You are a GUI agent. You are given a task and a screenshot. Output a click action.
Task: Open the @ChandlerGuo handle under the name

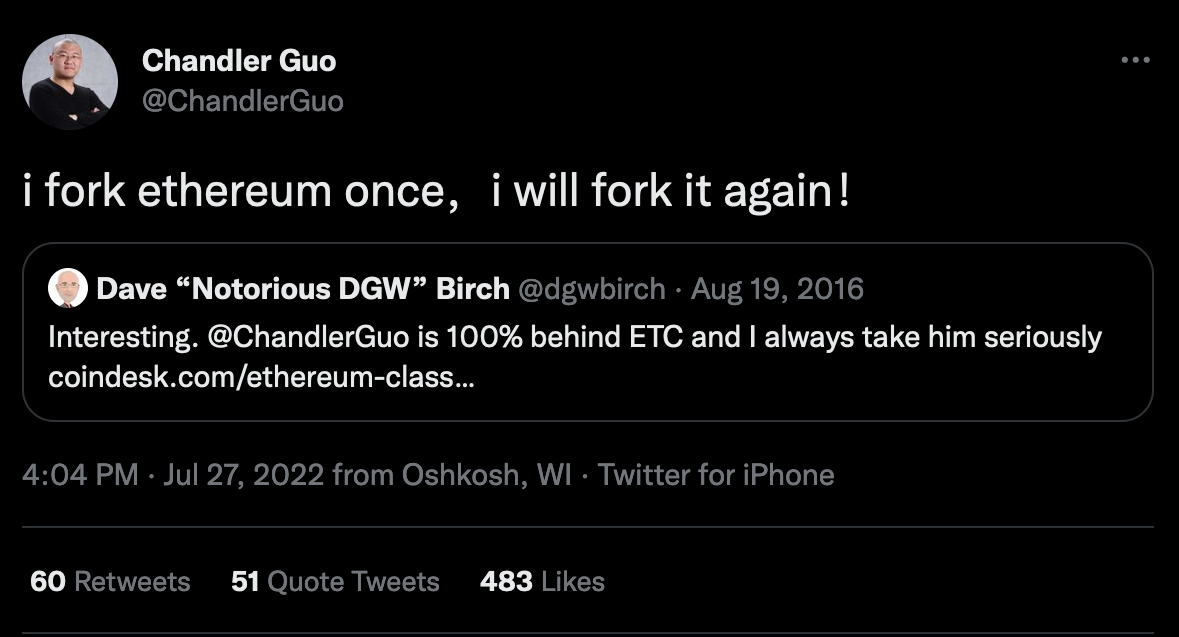coord(242,101)
